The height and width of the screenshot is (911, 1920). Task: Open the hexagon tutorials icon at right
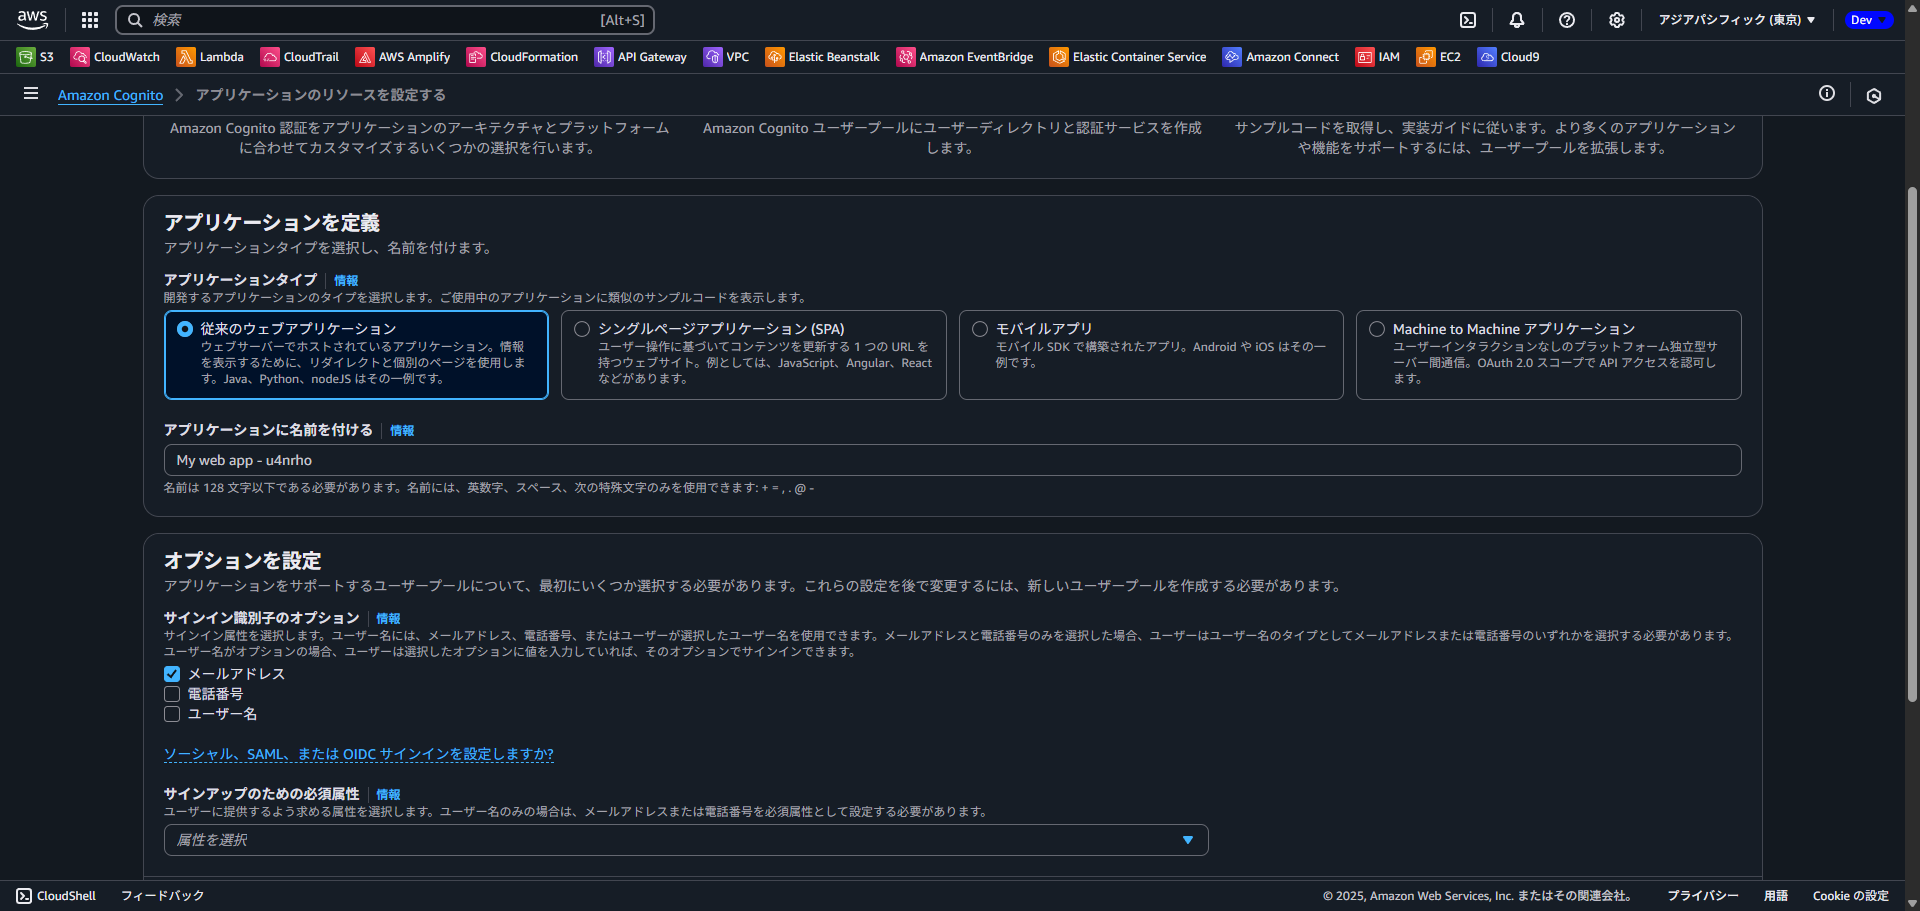point(1874,95)
